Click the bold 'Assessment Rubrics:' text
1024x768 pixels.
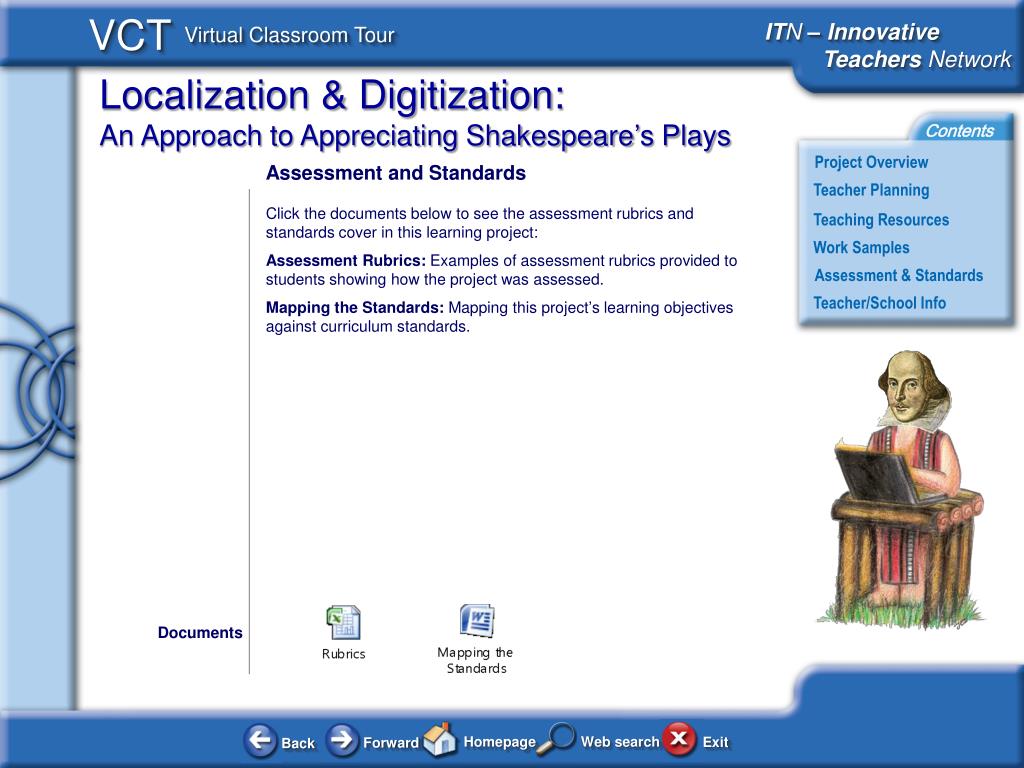pos(345,261)
